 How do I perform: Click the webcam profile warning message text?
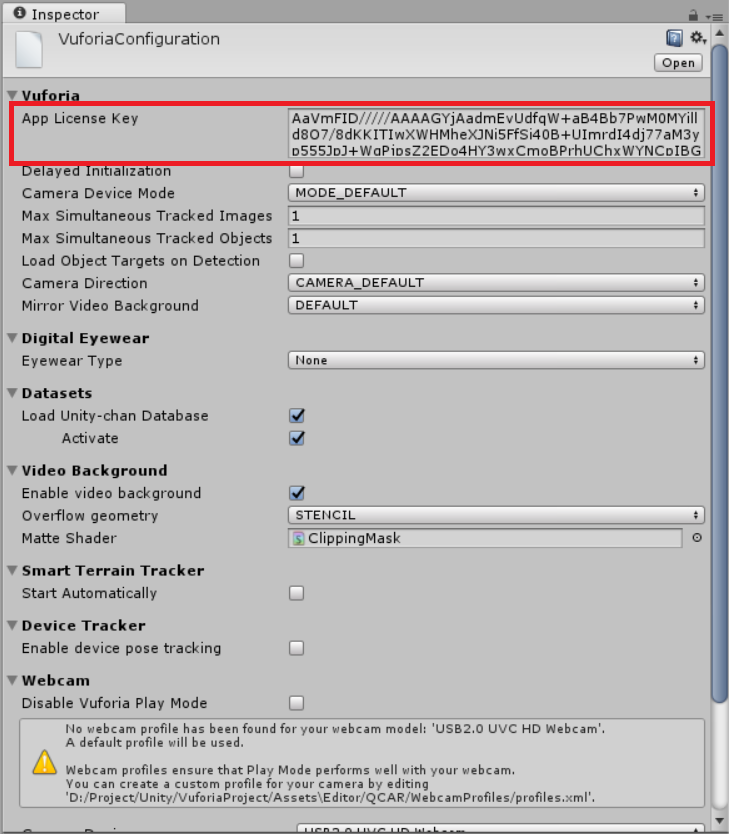[x=335, y=763]
